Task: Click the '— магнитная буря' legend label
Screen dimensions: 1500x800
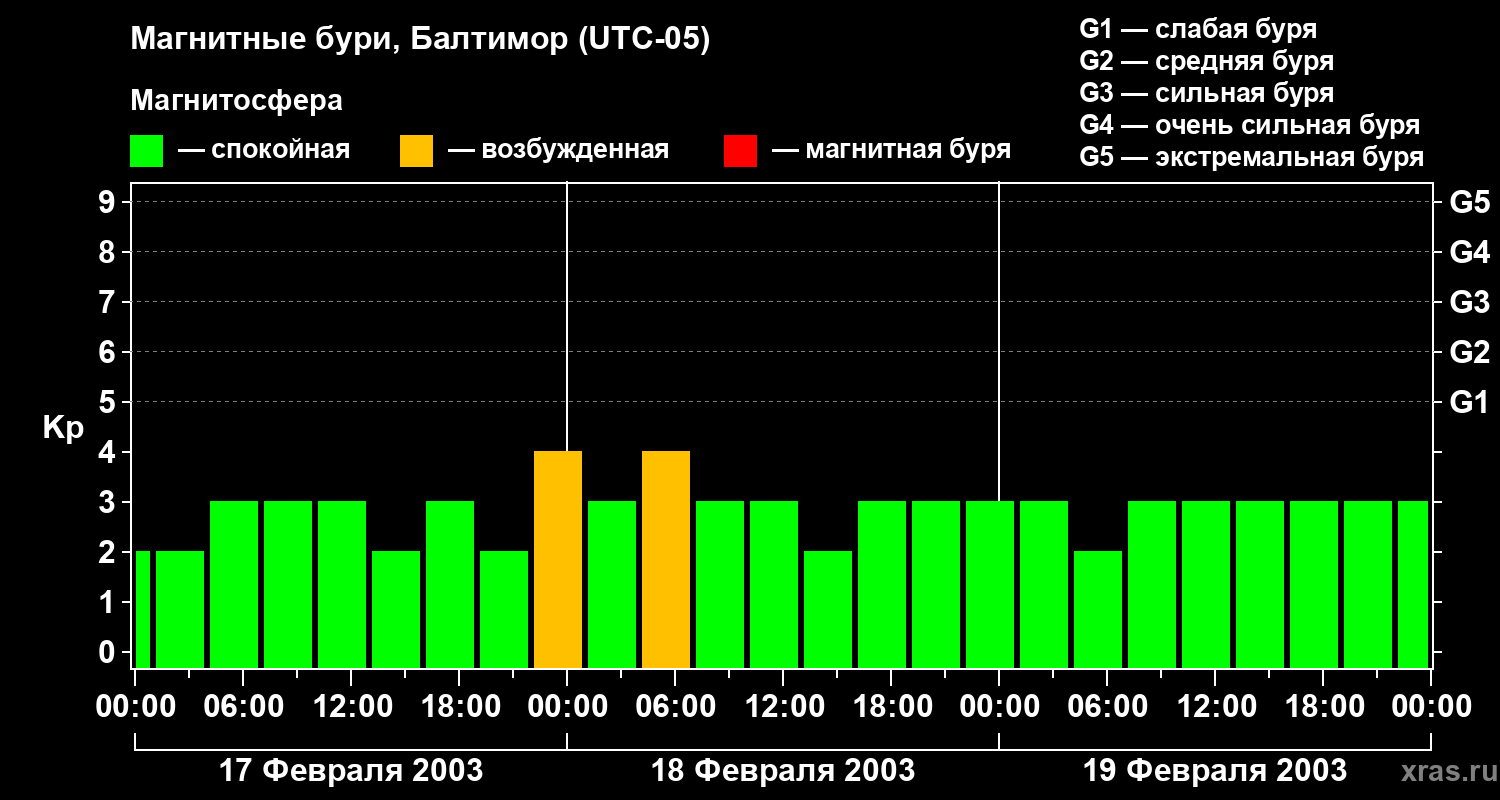Action: click(x=891, y=150)
